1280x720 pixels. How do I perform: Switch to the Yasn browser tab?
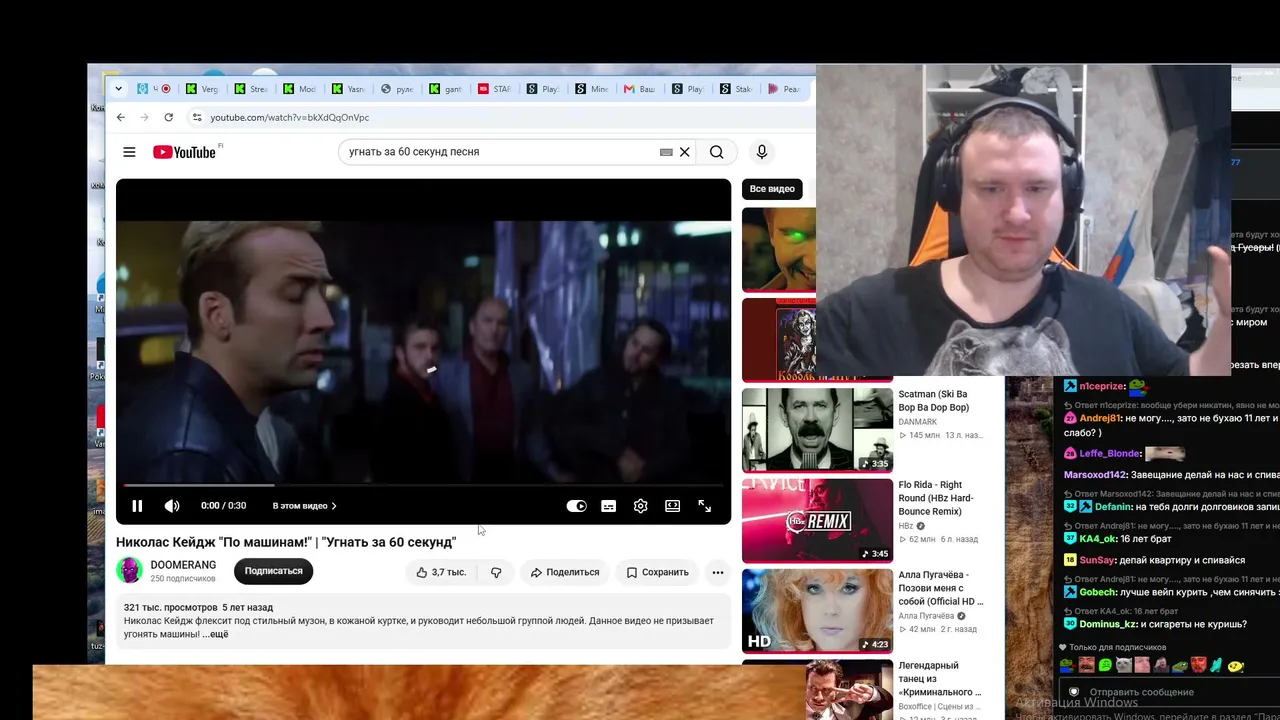coord(347,89)
